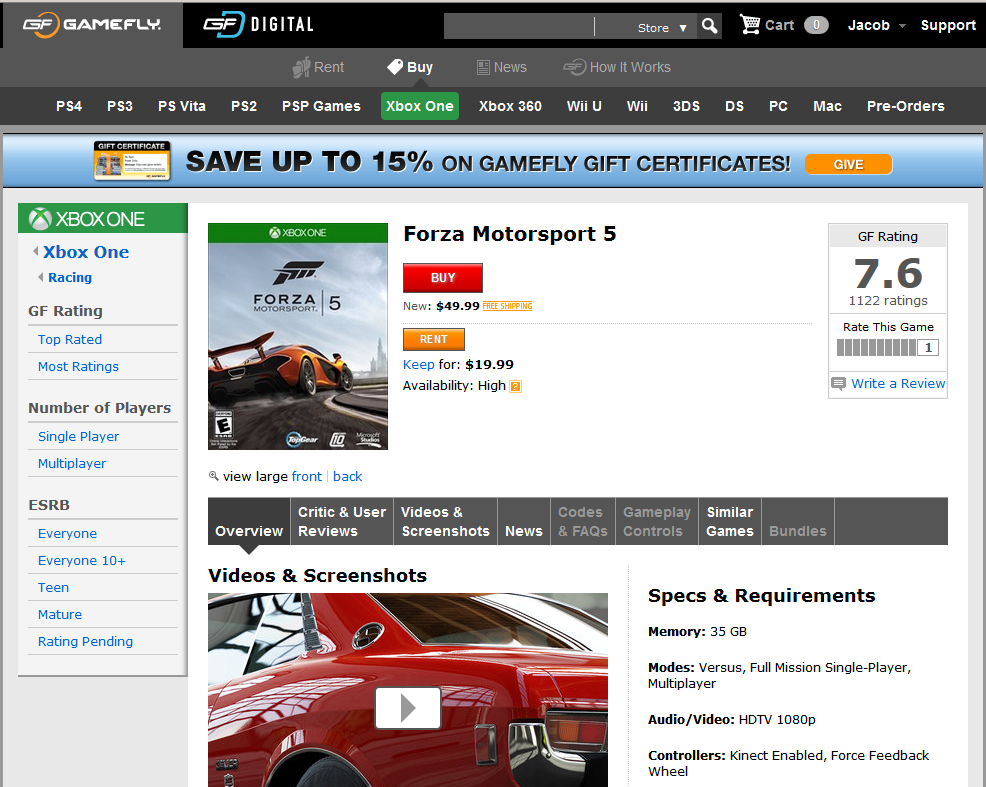
Task: Click the Write a Review speech bubble icon
Action: [x=838, y=383]
